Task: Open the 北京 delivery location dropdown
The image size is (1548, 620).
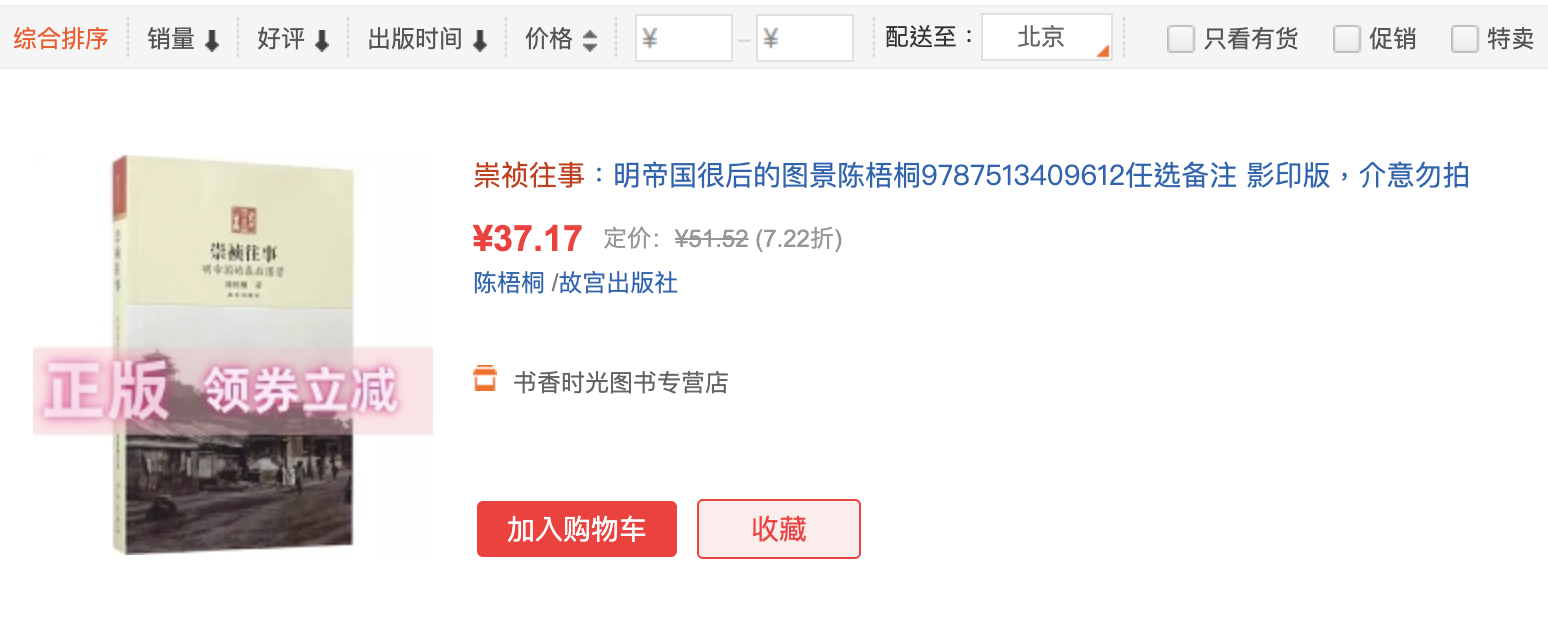Action: [x=1047, y=38]
